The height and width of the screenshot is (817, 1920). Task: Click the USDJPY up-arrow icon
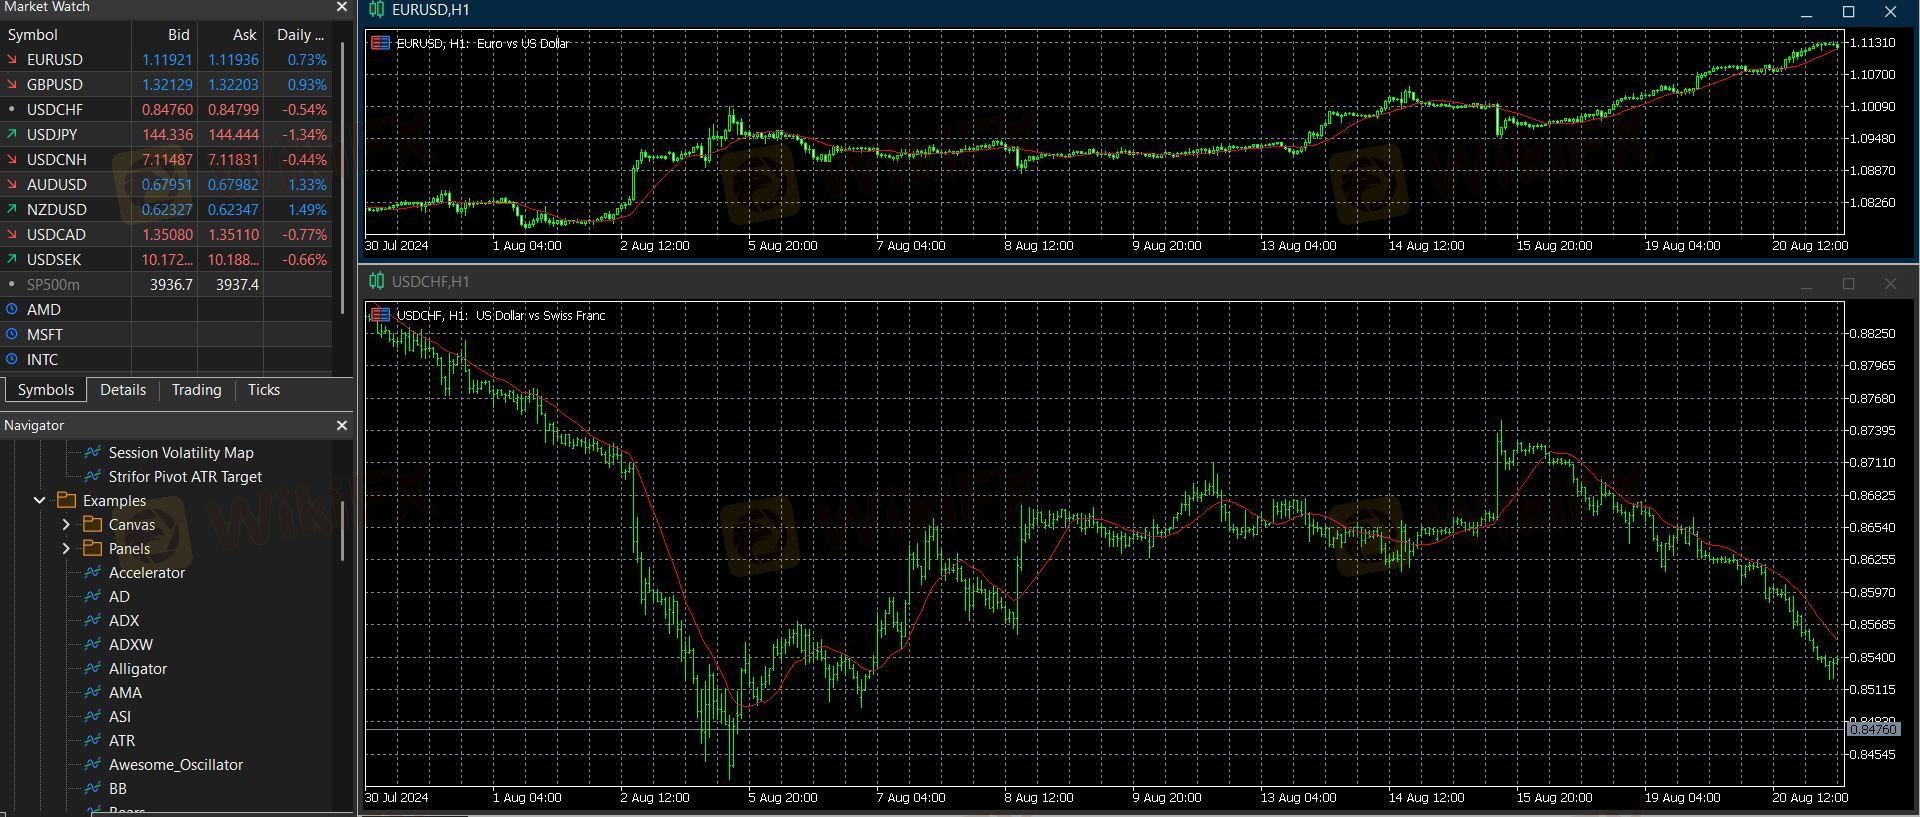pos(12,135)
